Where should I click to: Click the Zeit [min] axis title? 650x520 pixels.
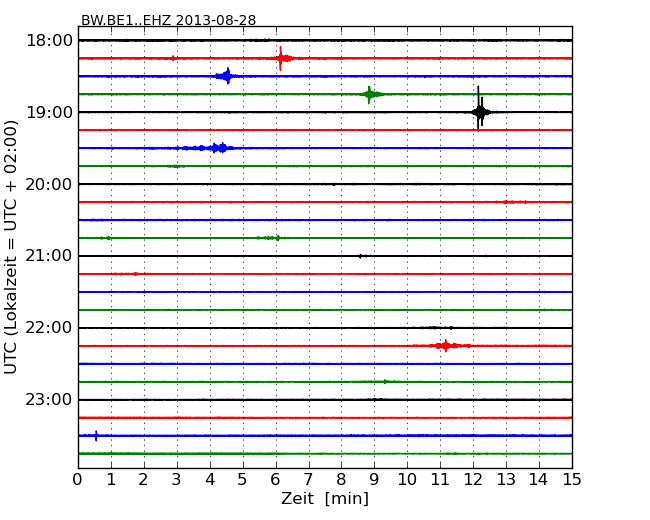click(325, 498)
